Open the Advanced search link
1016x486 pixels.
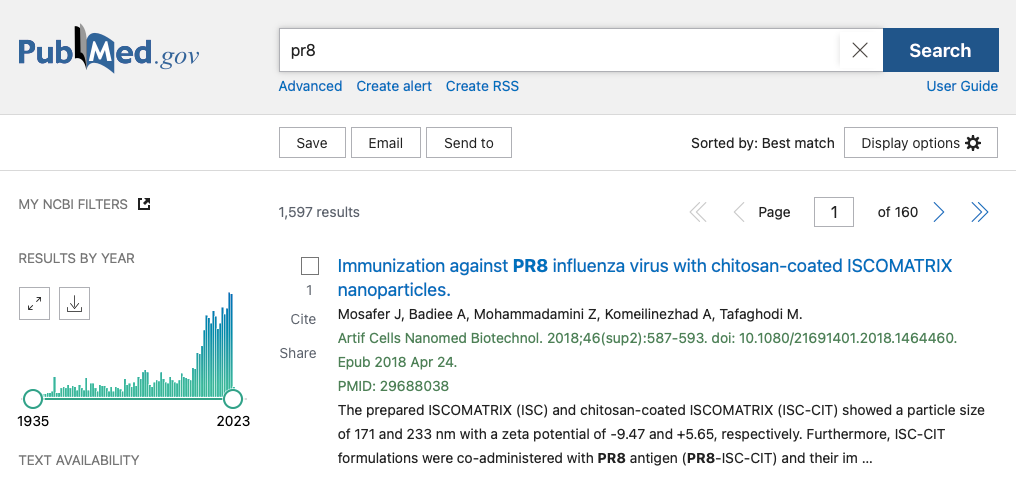[310, 86]
